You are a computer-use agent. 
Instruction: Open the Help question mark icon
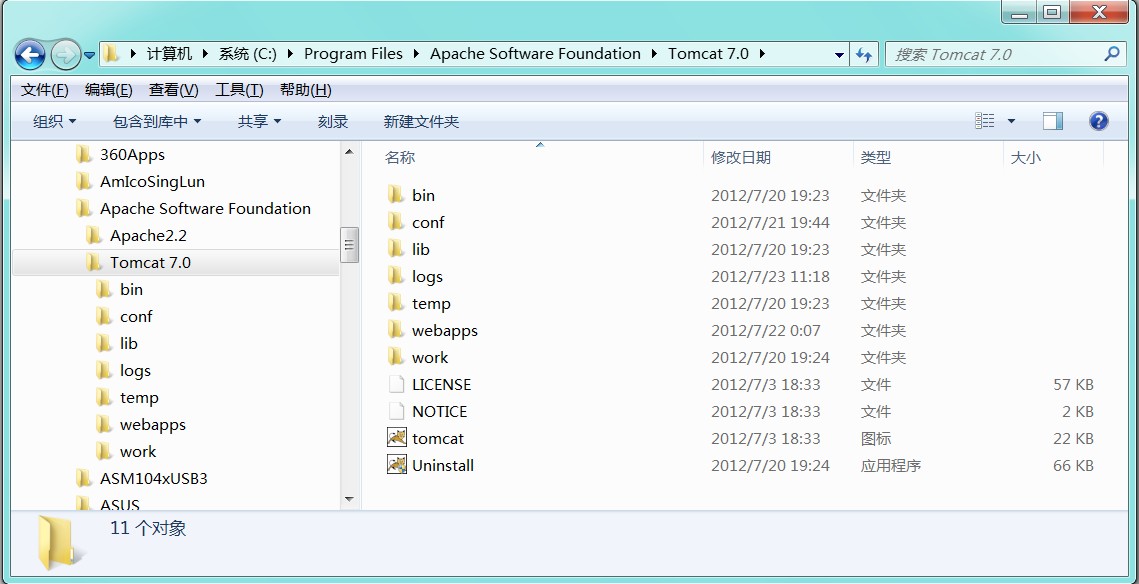1098,121
